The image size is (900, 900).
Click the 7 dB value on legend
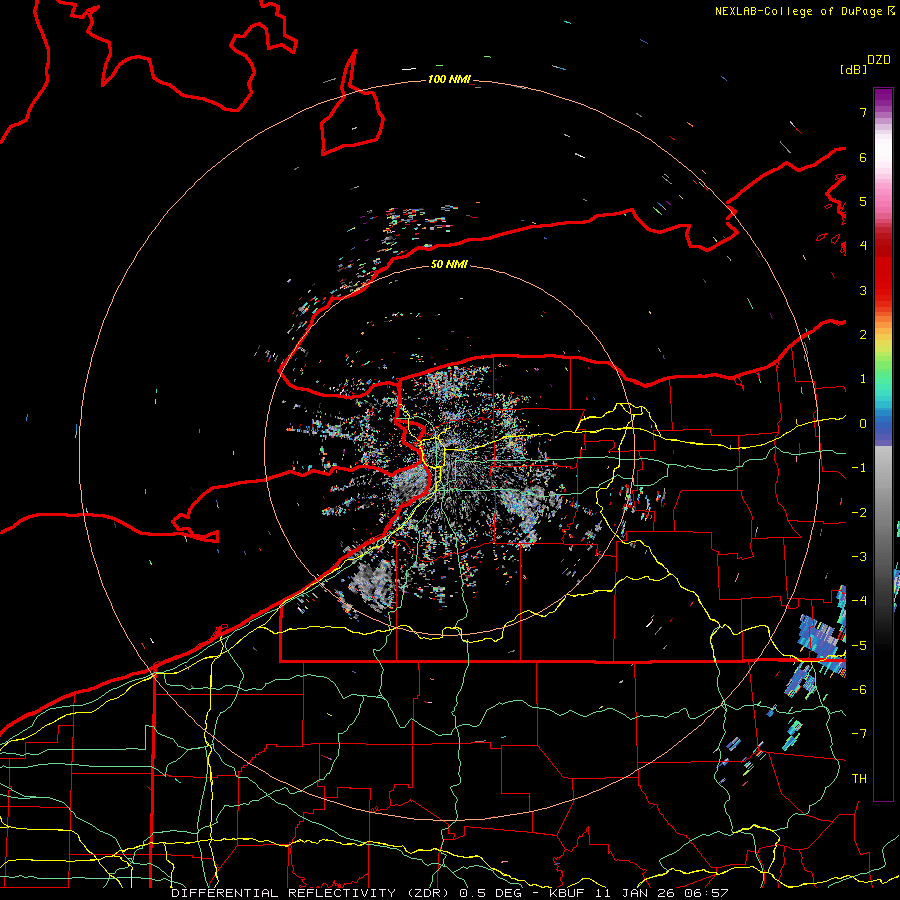(x=863, y=112)
